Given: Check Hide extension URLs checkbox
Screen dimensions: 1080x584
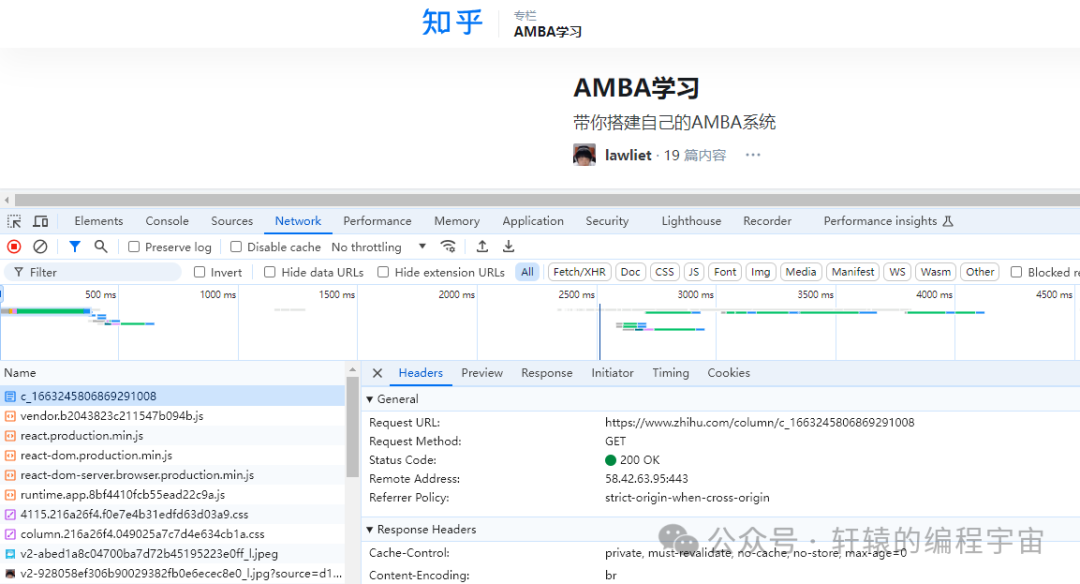Looking at the screenshot, I should [383, 272].
